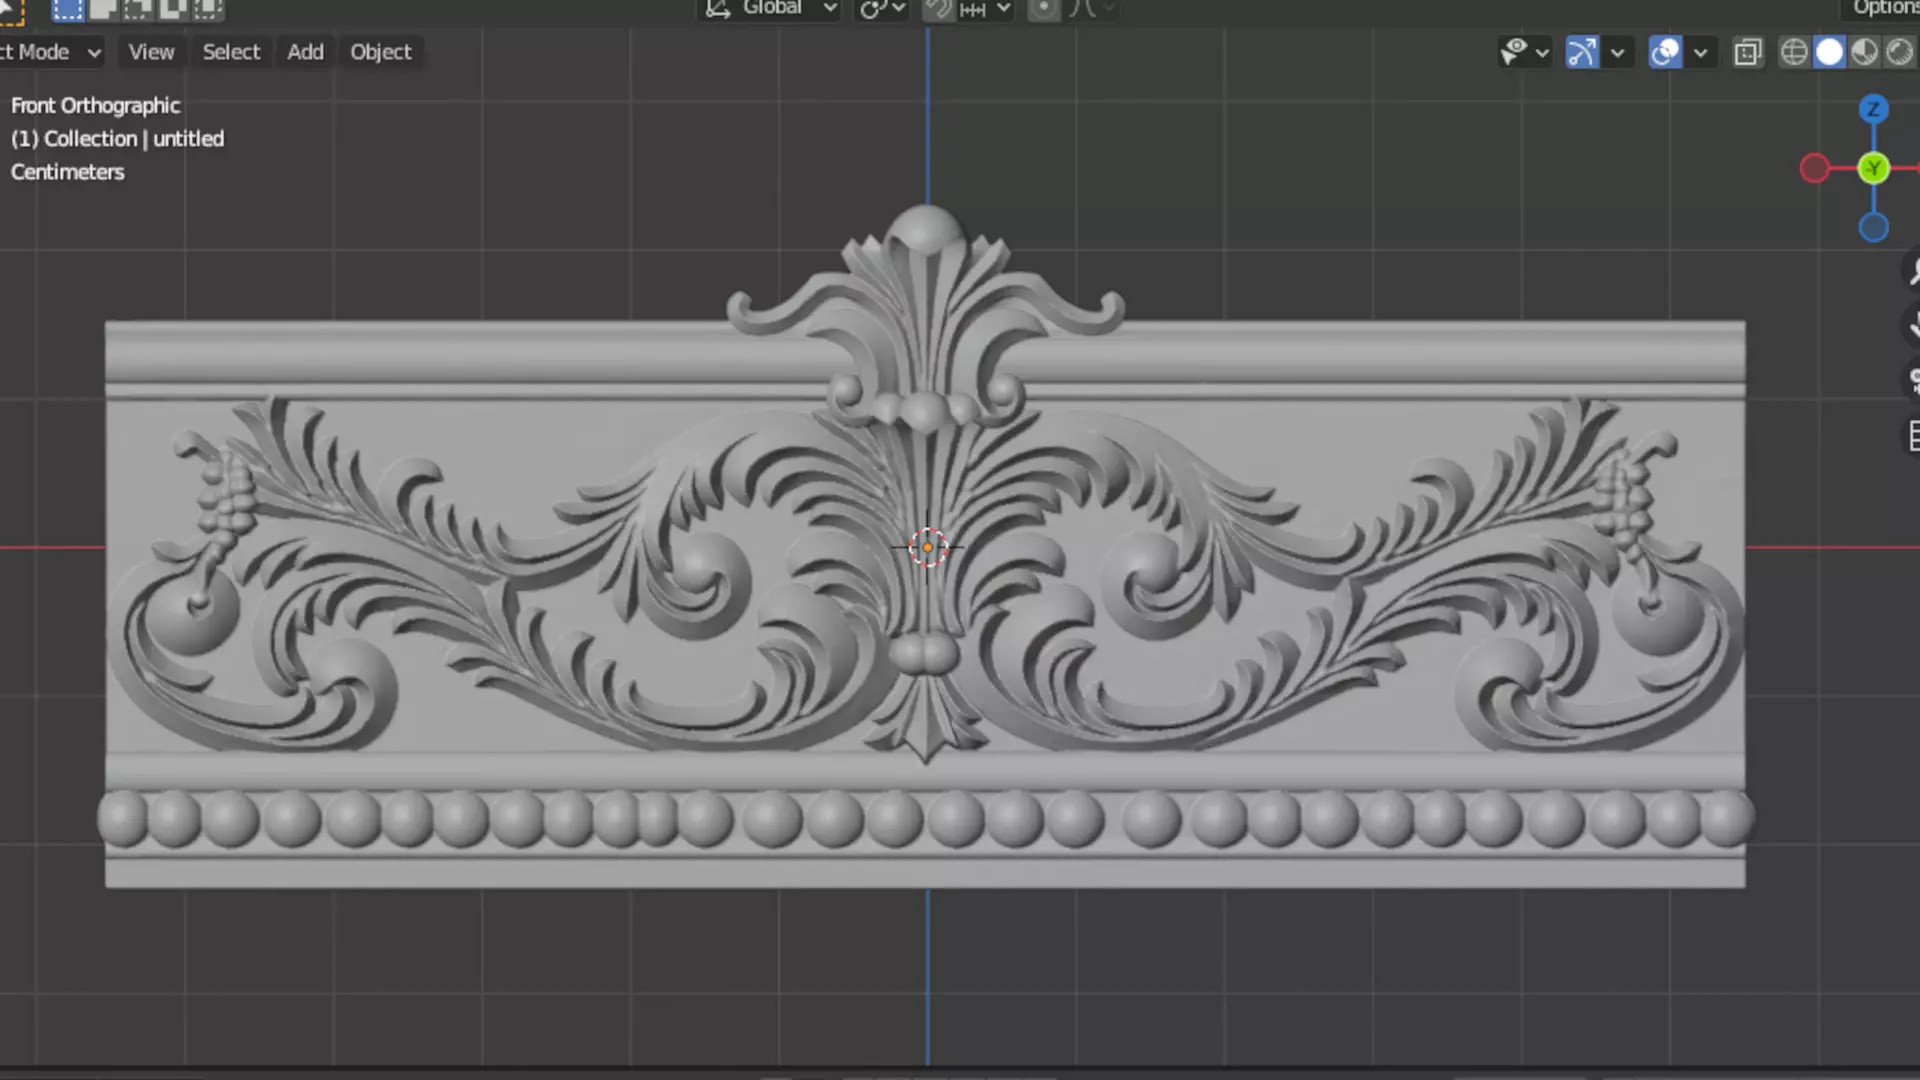Click the lower blue negative Z circle
1920x1080 pixels.
(1874, 228)
